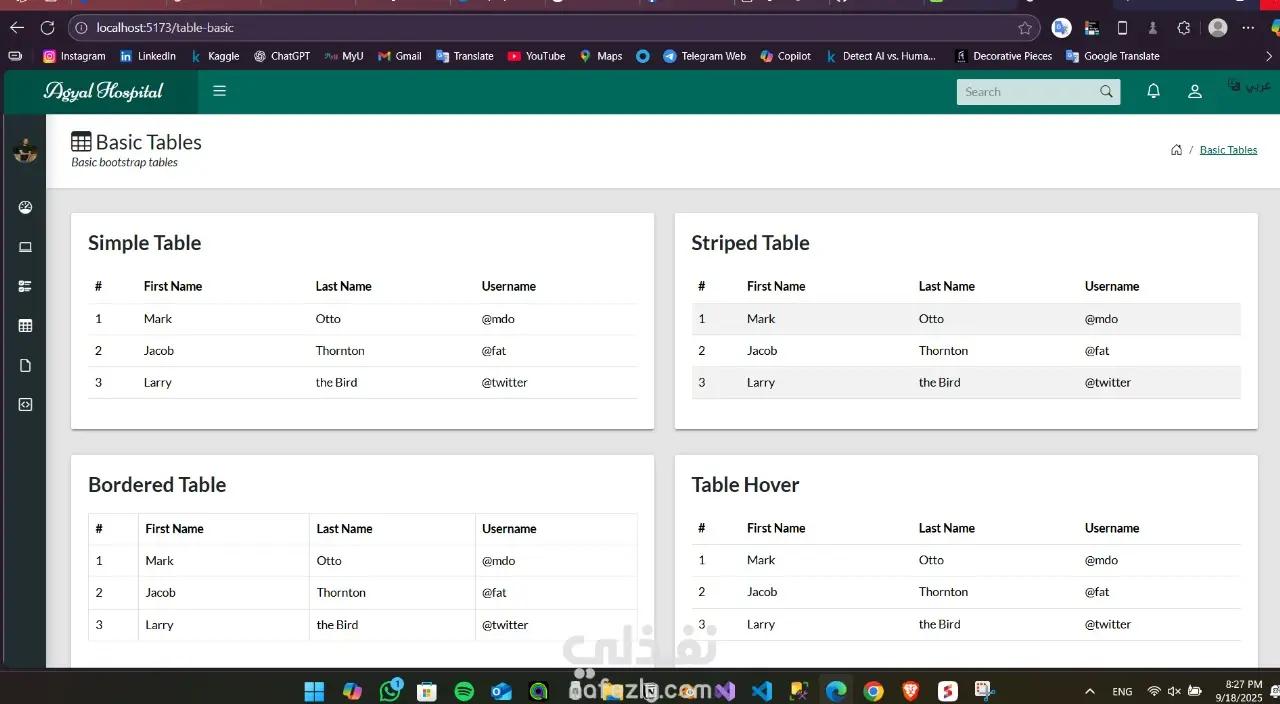Open the Gmail bookmark
The height and width of the screenshot is (704, 1280).
tap(400, 56)
